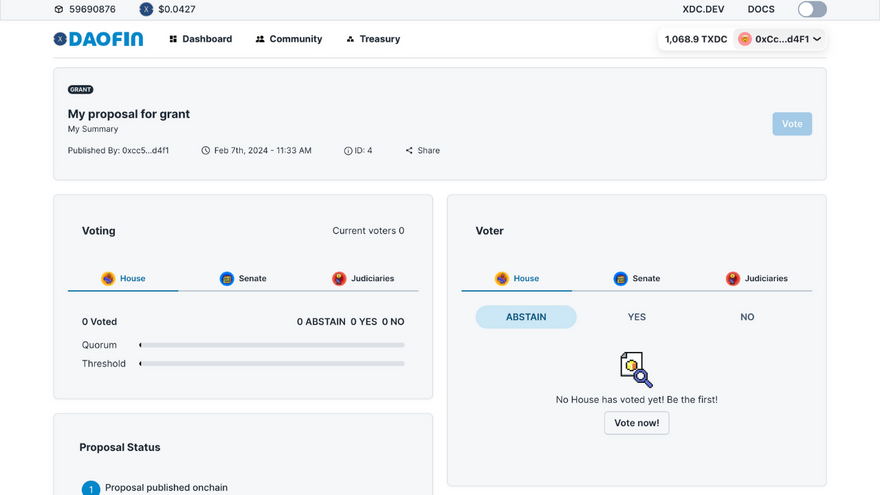
Task: Click the wallet avatar icon
Action: click(744, 39)
